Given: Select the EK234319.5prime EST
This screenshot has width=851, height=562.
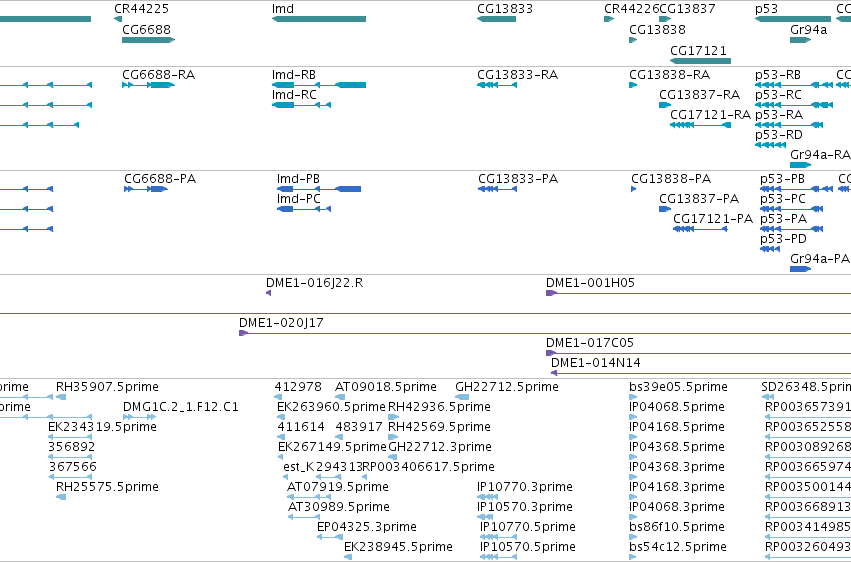Looking at the screenshot, I should point(70,437).
